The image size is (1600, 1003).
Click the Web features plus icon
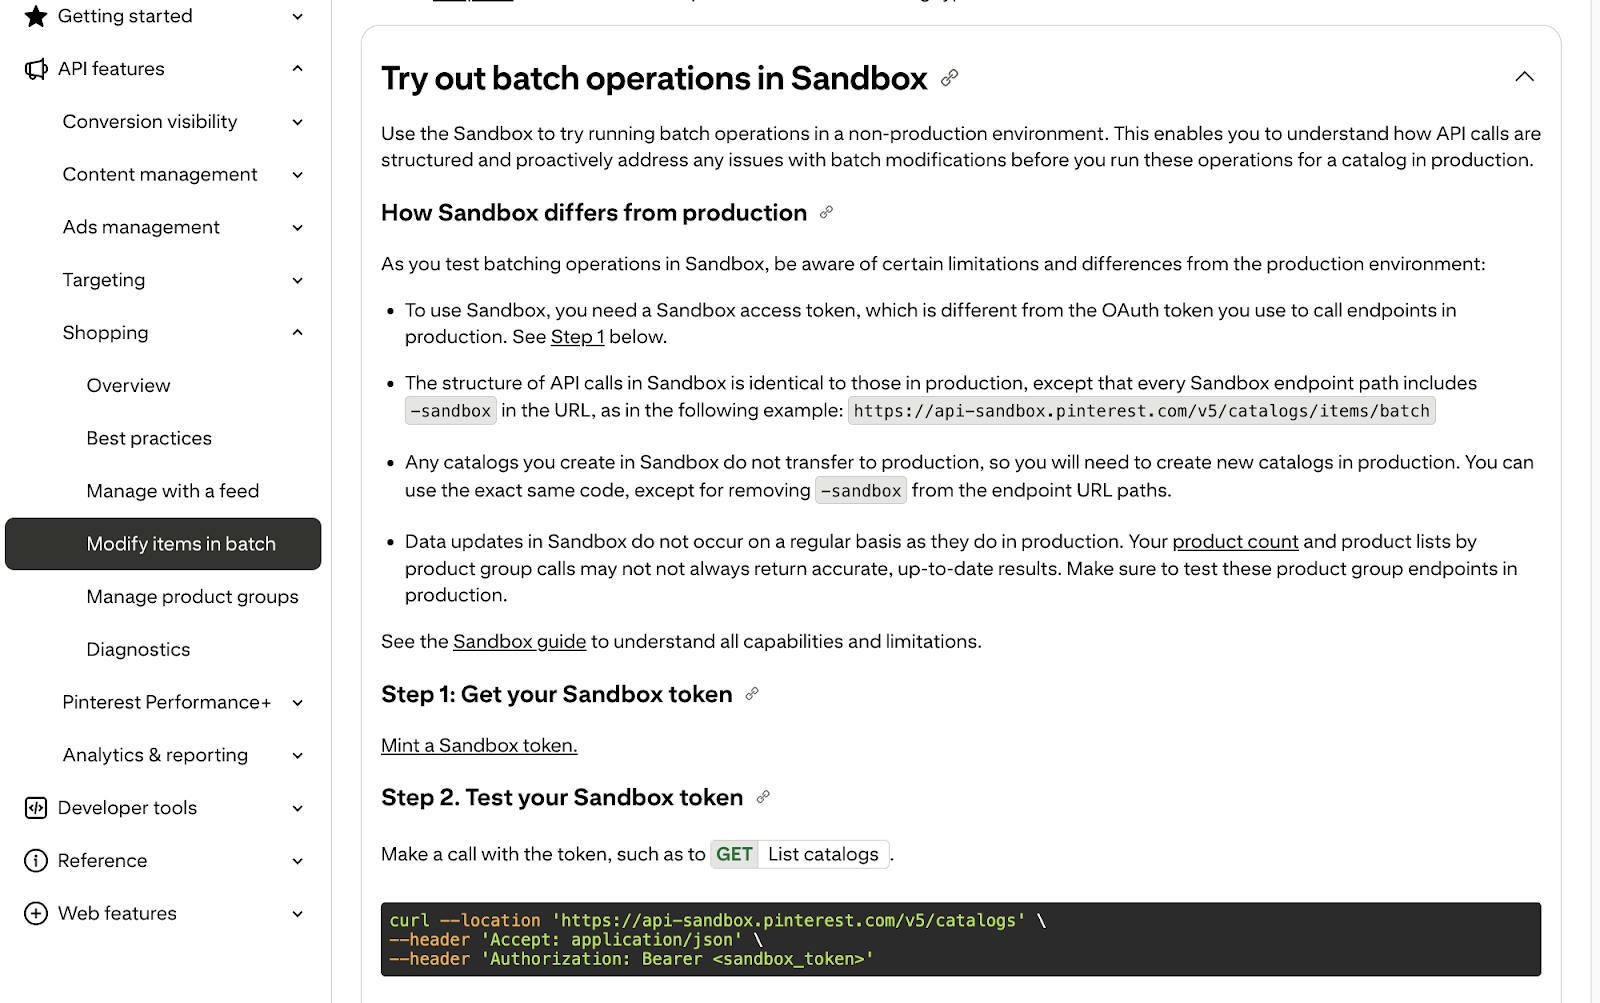click(x=36, y=914)
